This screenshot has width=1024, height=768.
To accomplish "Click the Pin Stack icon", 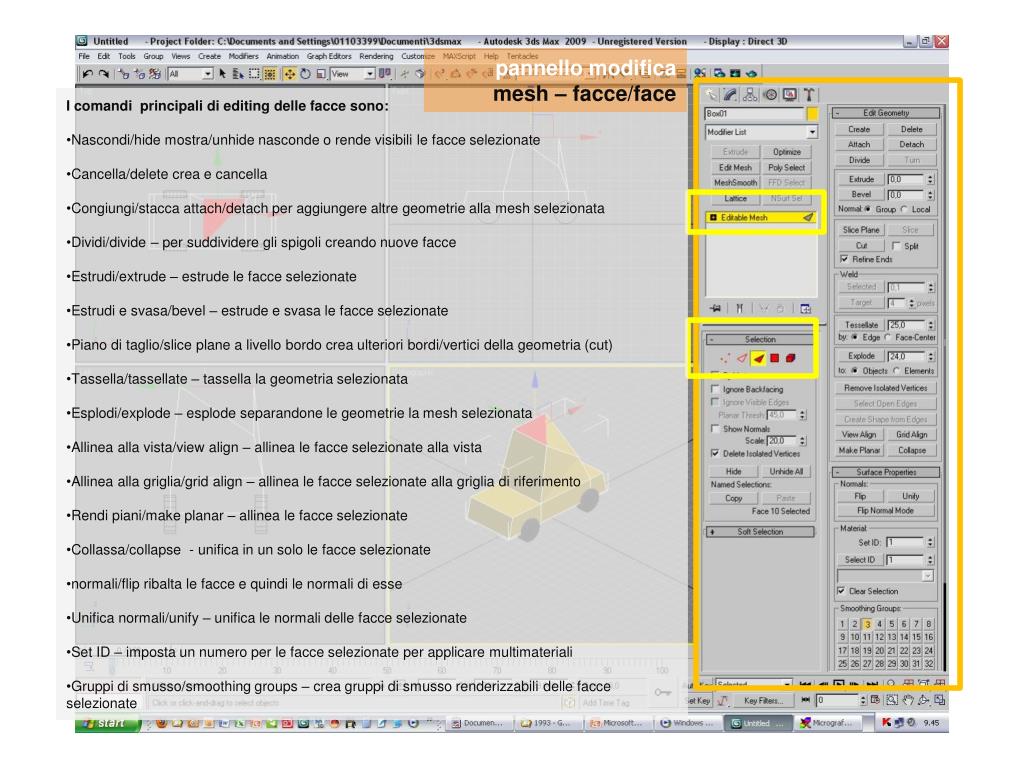I will coord(716,308).
